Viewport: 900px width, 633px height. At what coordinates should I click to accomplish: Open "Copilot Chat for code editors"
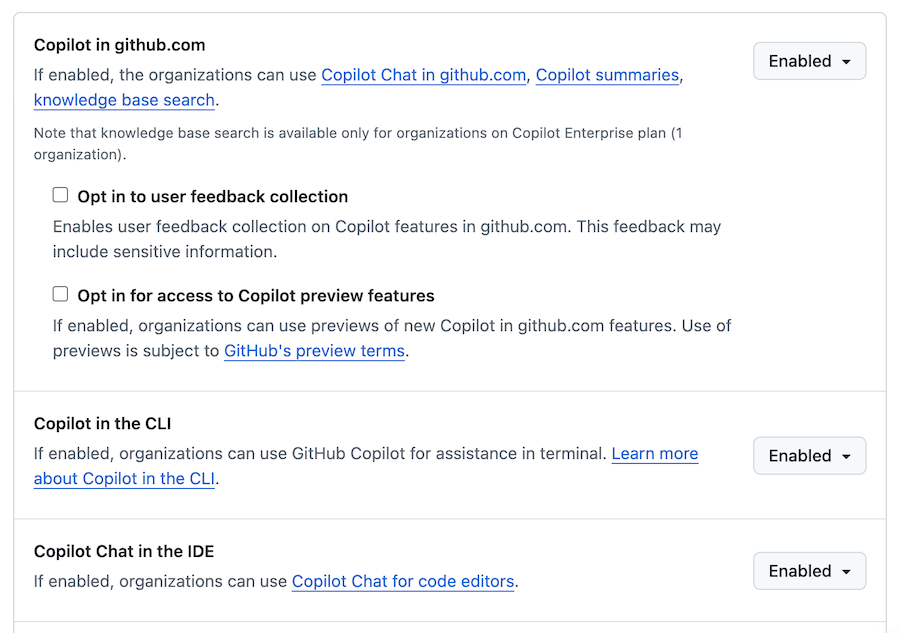click(x=402, y=581)
